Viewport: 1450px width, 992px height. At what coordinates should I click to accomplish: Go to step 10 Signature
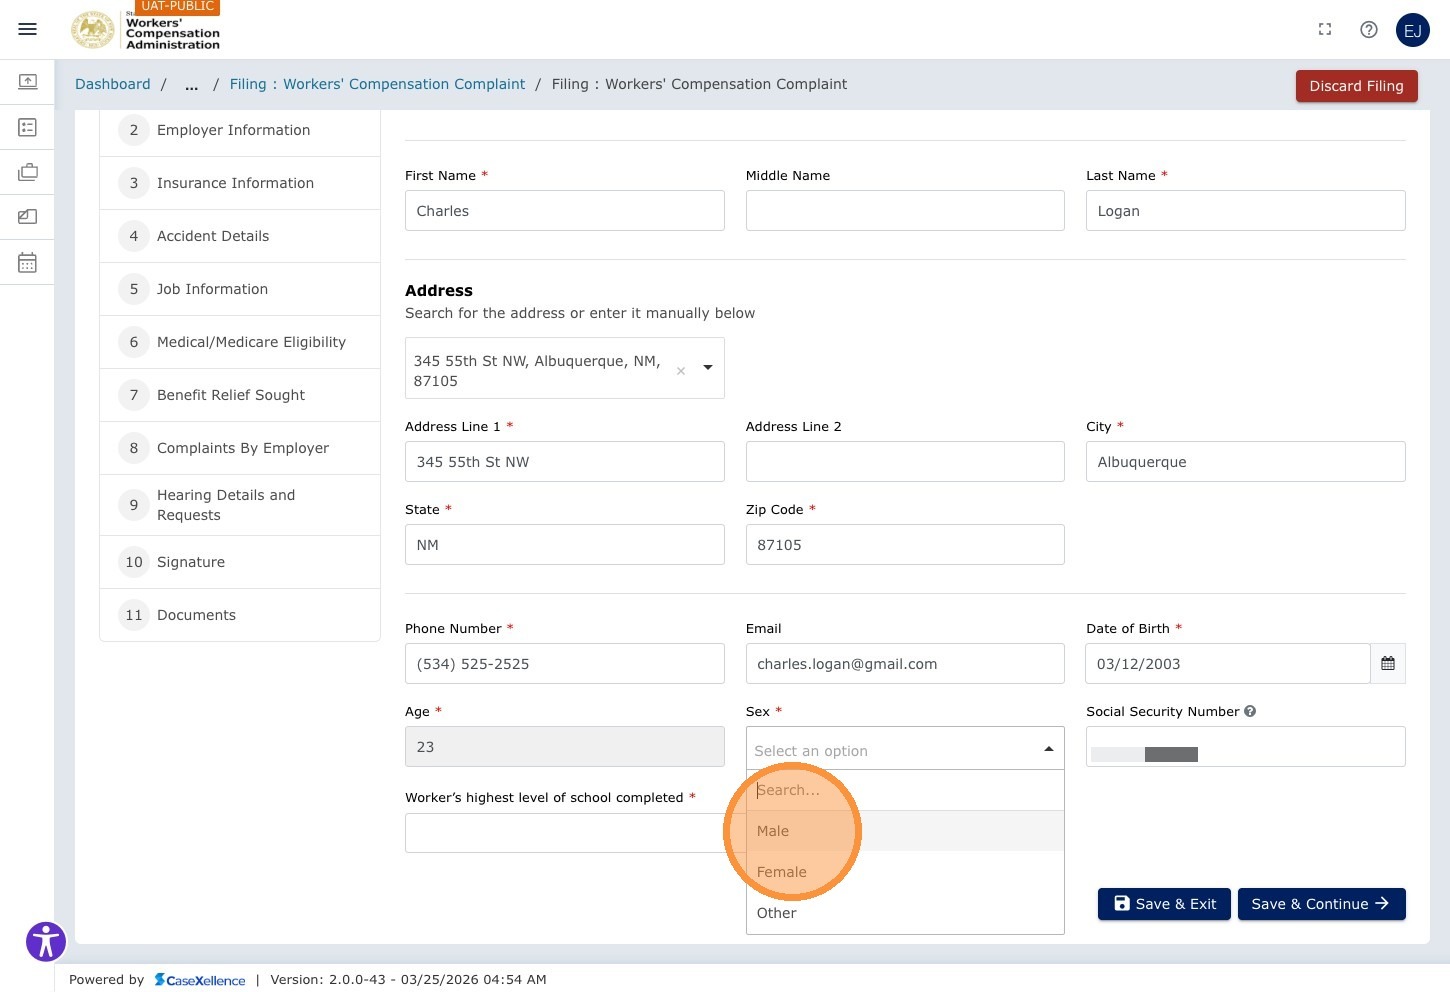(240, 562)
